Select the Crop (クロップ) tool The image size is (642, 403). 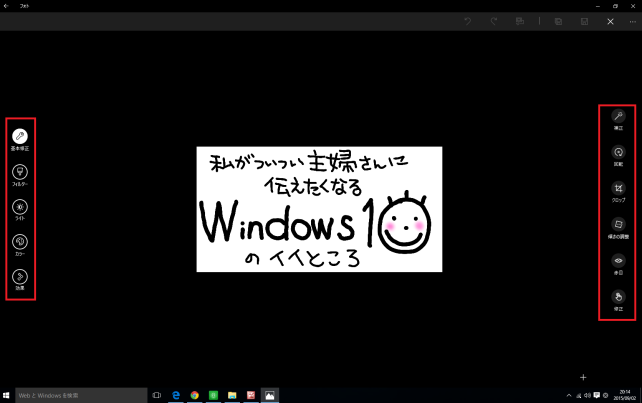[618, 188]
